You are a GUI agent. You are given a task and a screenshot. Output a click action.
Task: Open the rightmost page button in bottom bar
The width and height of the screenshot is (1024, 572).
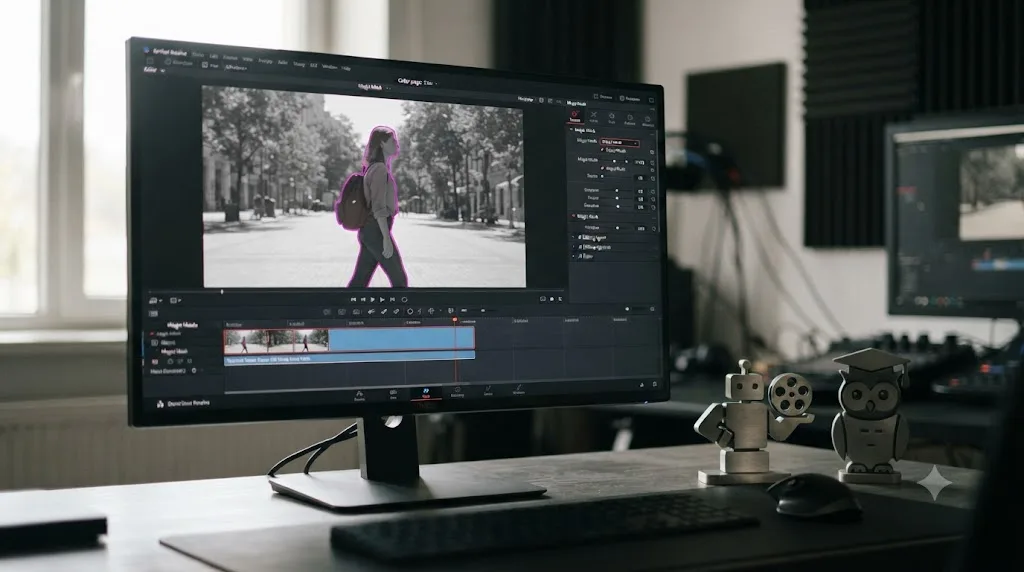click(x=519, y=390)
